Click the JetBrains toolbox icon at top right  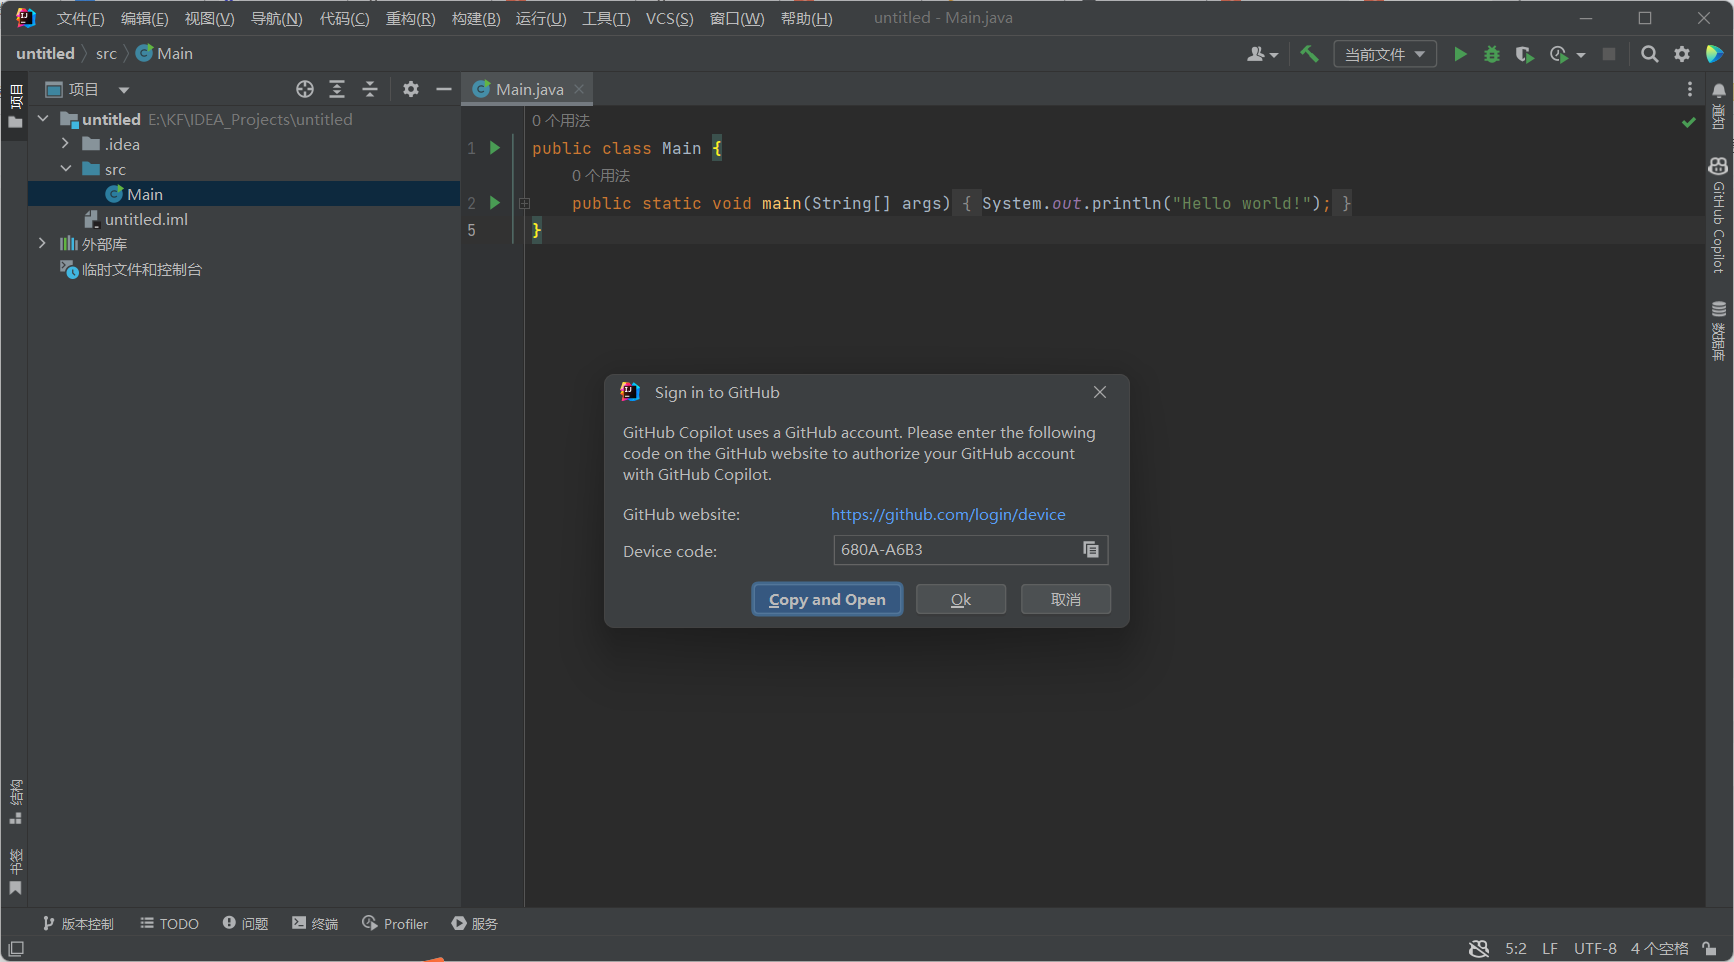(x=1714, y=54)
